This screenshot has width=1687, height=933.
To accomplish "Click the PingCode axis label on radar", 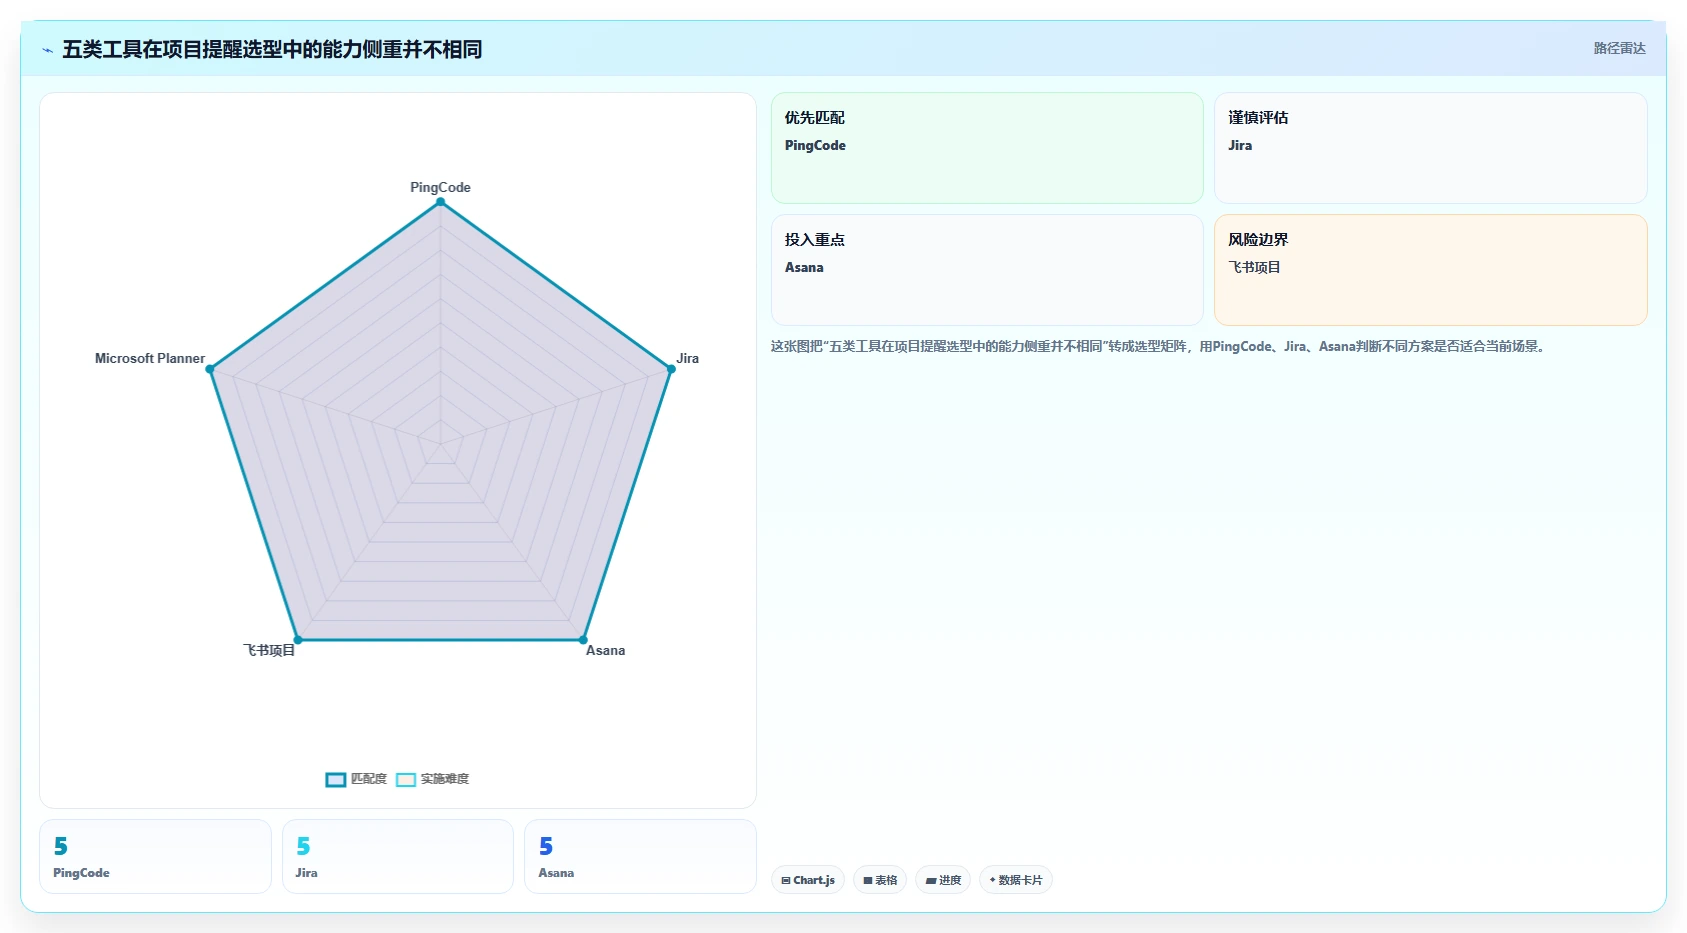I will [440, 187].
